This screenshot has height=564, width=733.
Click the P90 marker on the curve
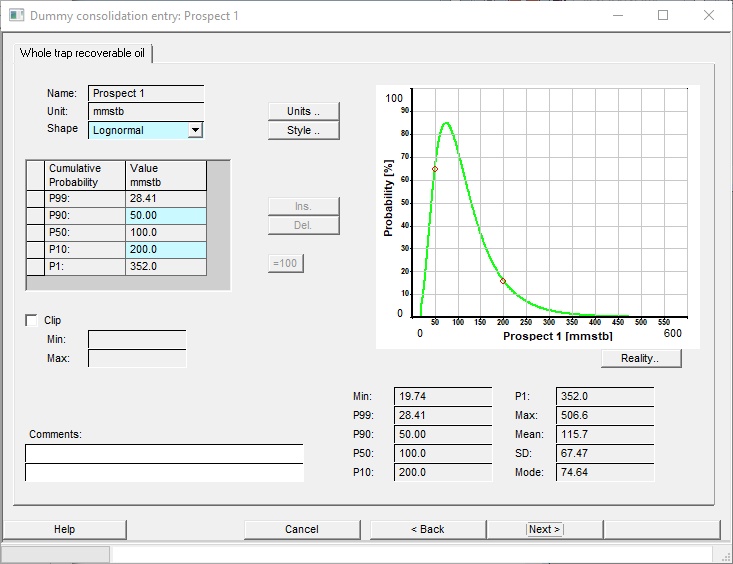point(434,169)
